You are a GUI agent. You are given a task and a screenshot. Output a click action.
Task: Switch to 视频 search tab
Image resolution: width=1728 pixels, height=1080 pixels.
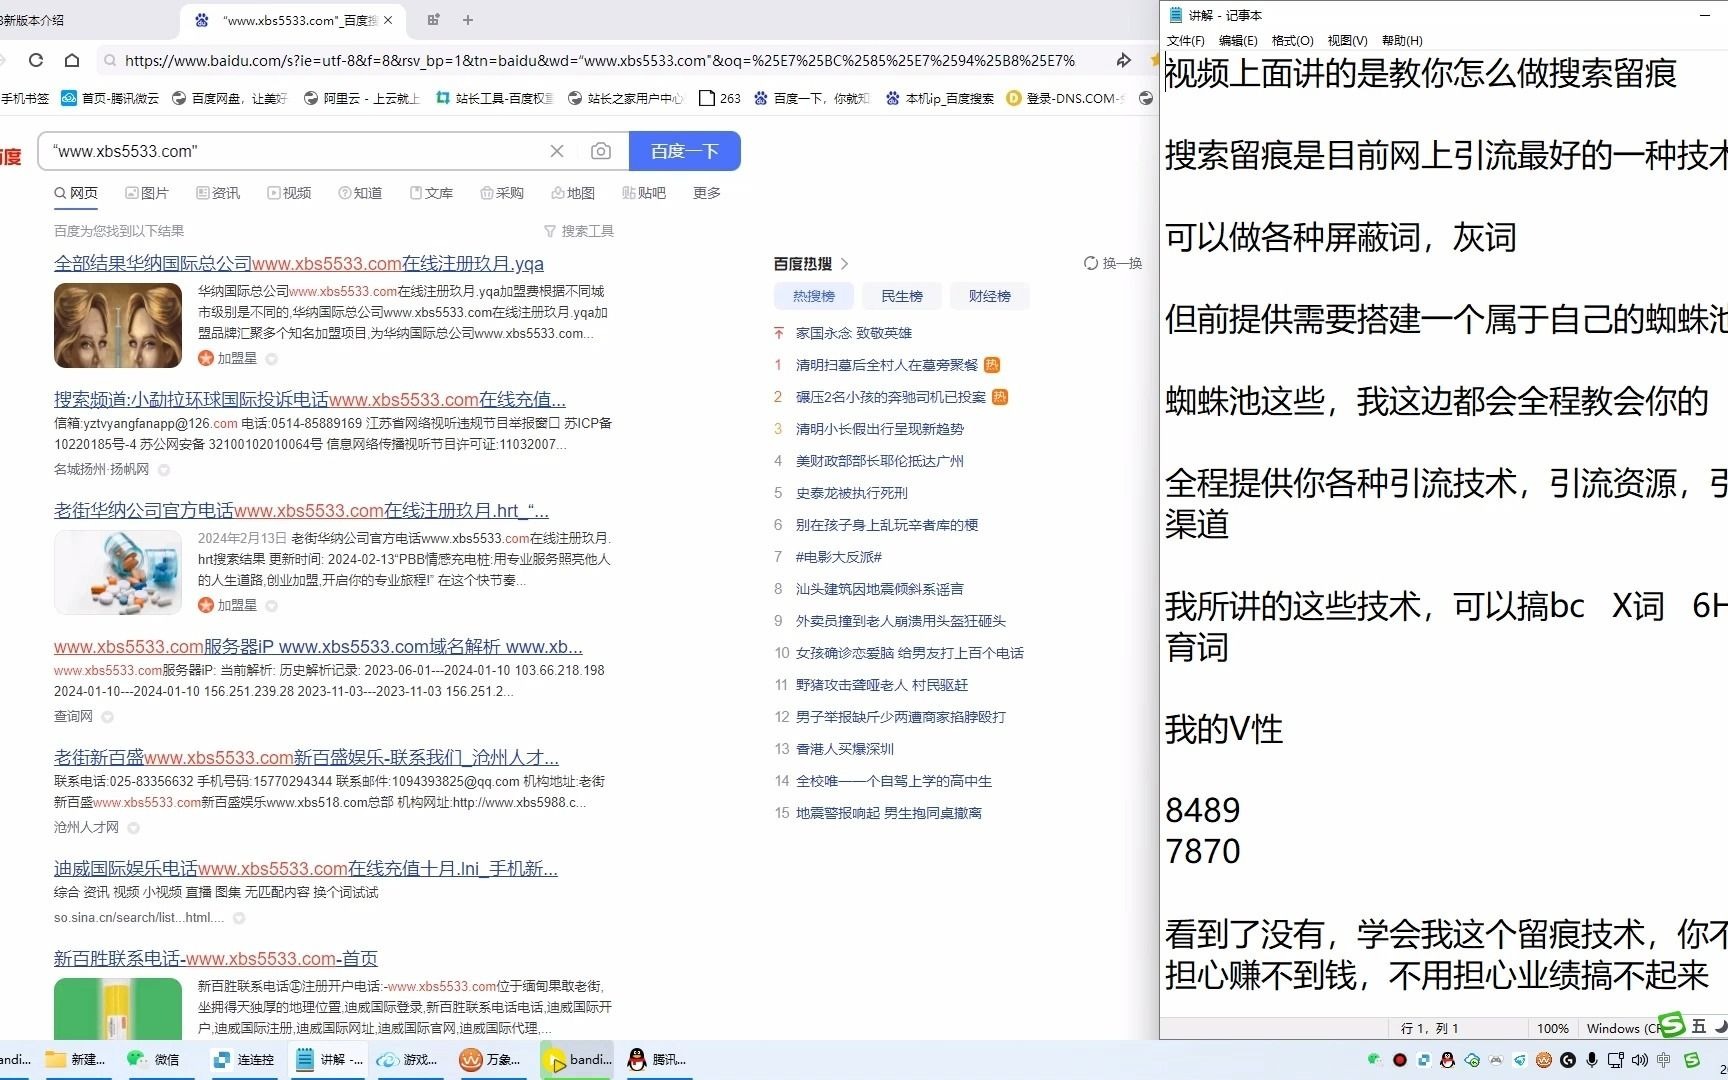(x=289, y=193)
